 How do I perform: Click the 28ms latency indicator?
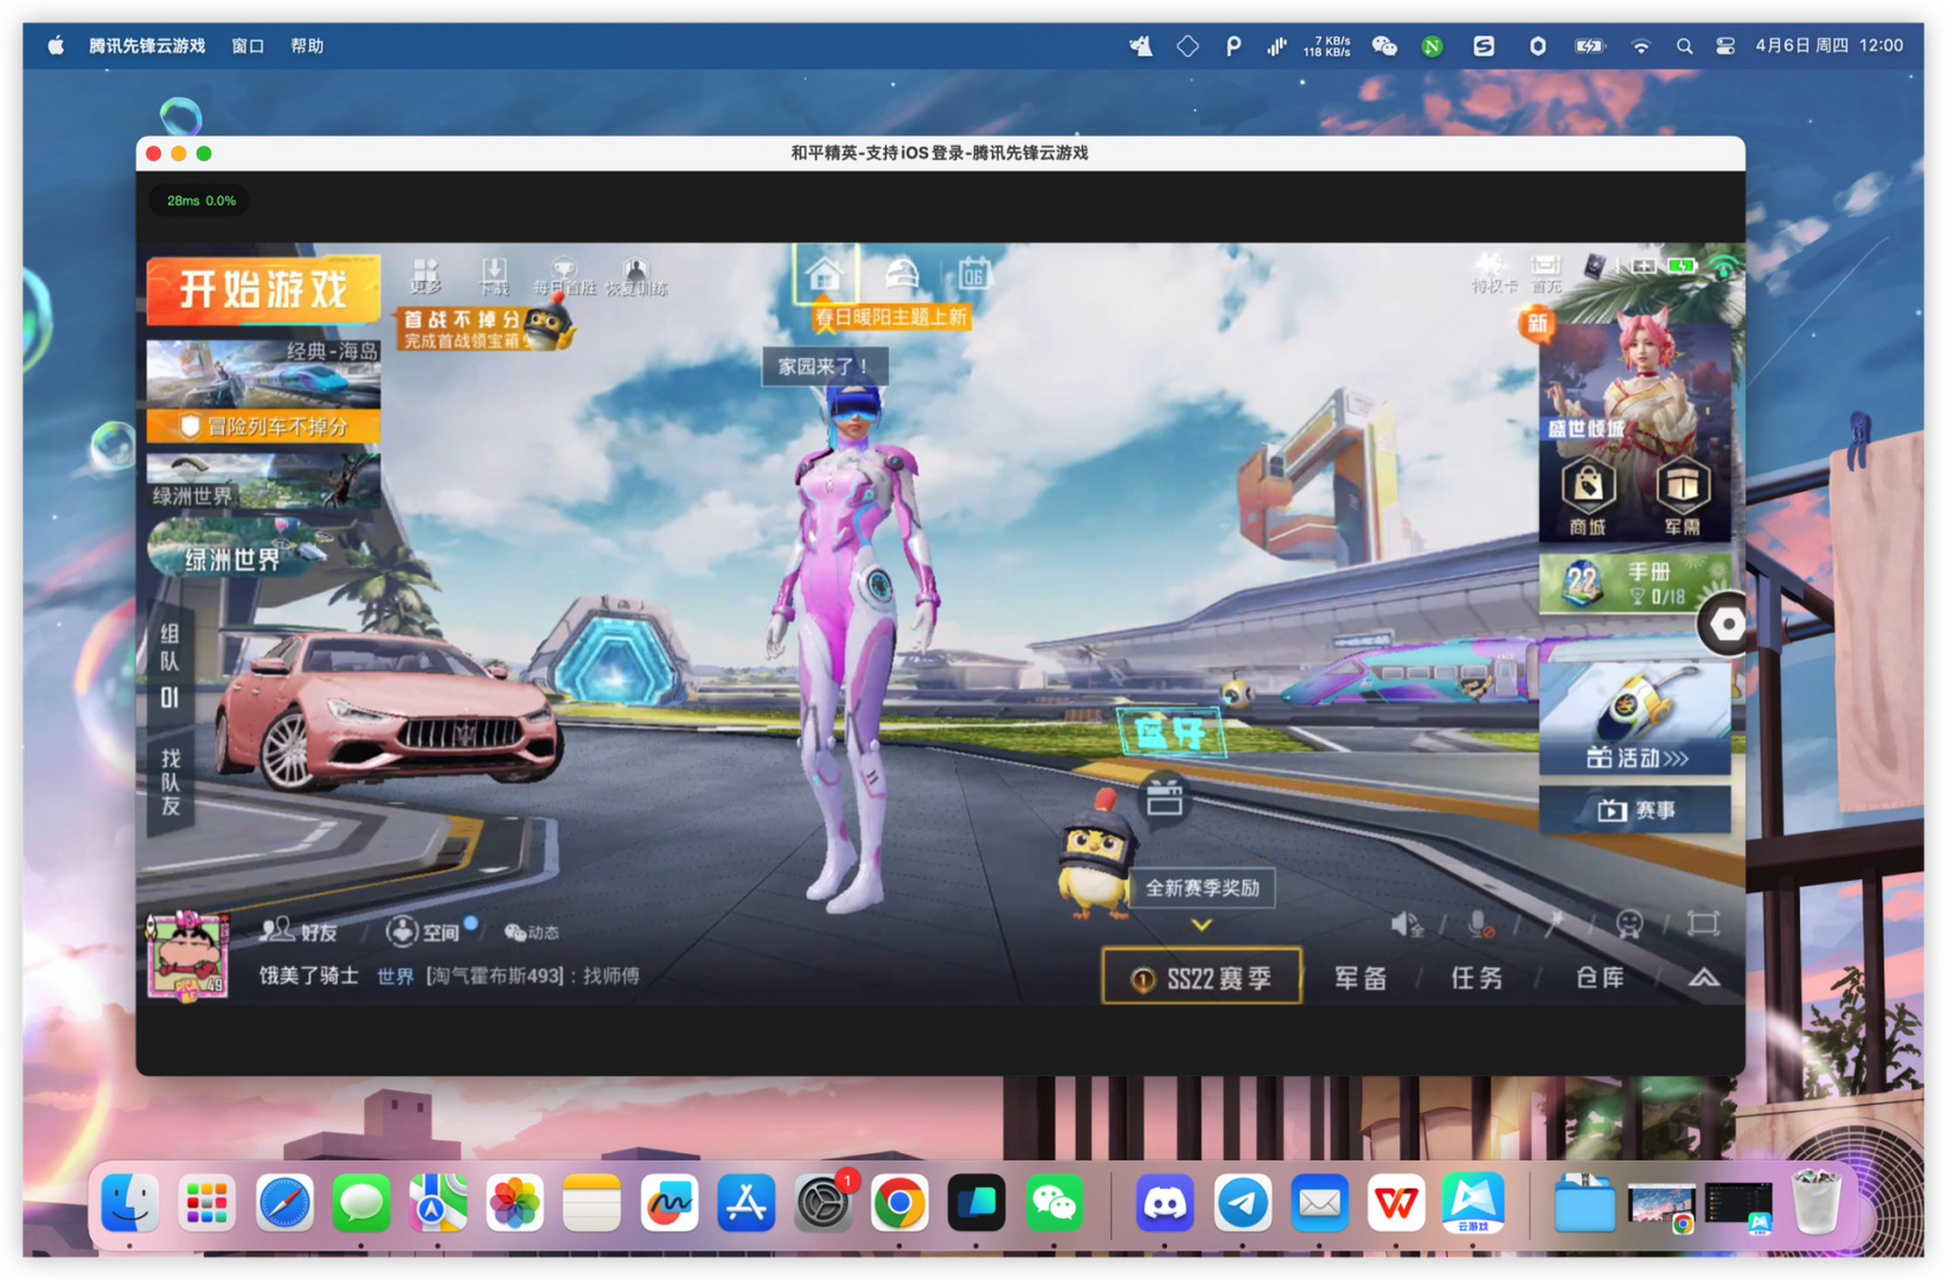(201, 201)
